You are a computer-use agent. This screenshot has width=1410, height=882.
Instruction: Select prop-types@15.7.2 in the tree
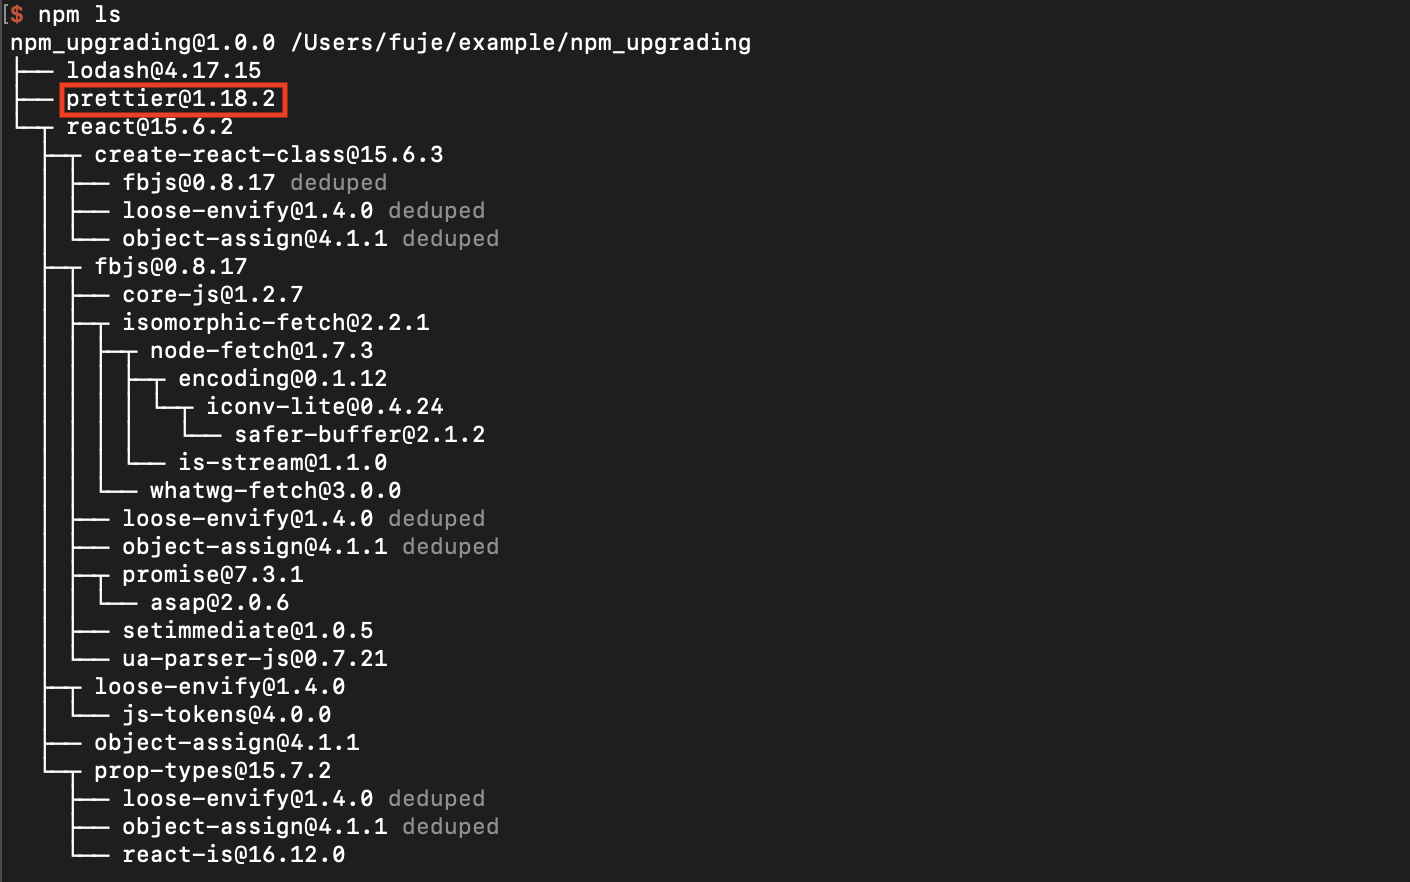pyautogui.click(x=213, y=771)
